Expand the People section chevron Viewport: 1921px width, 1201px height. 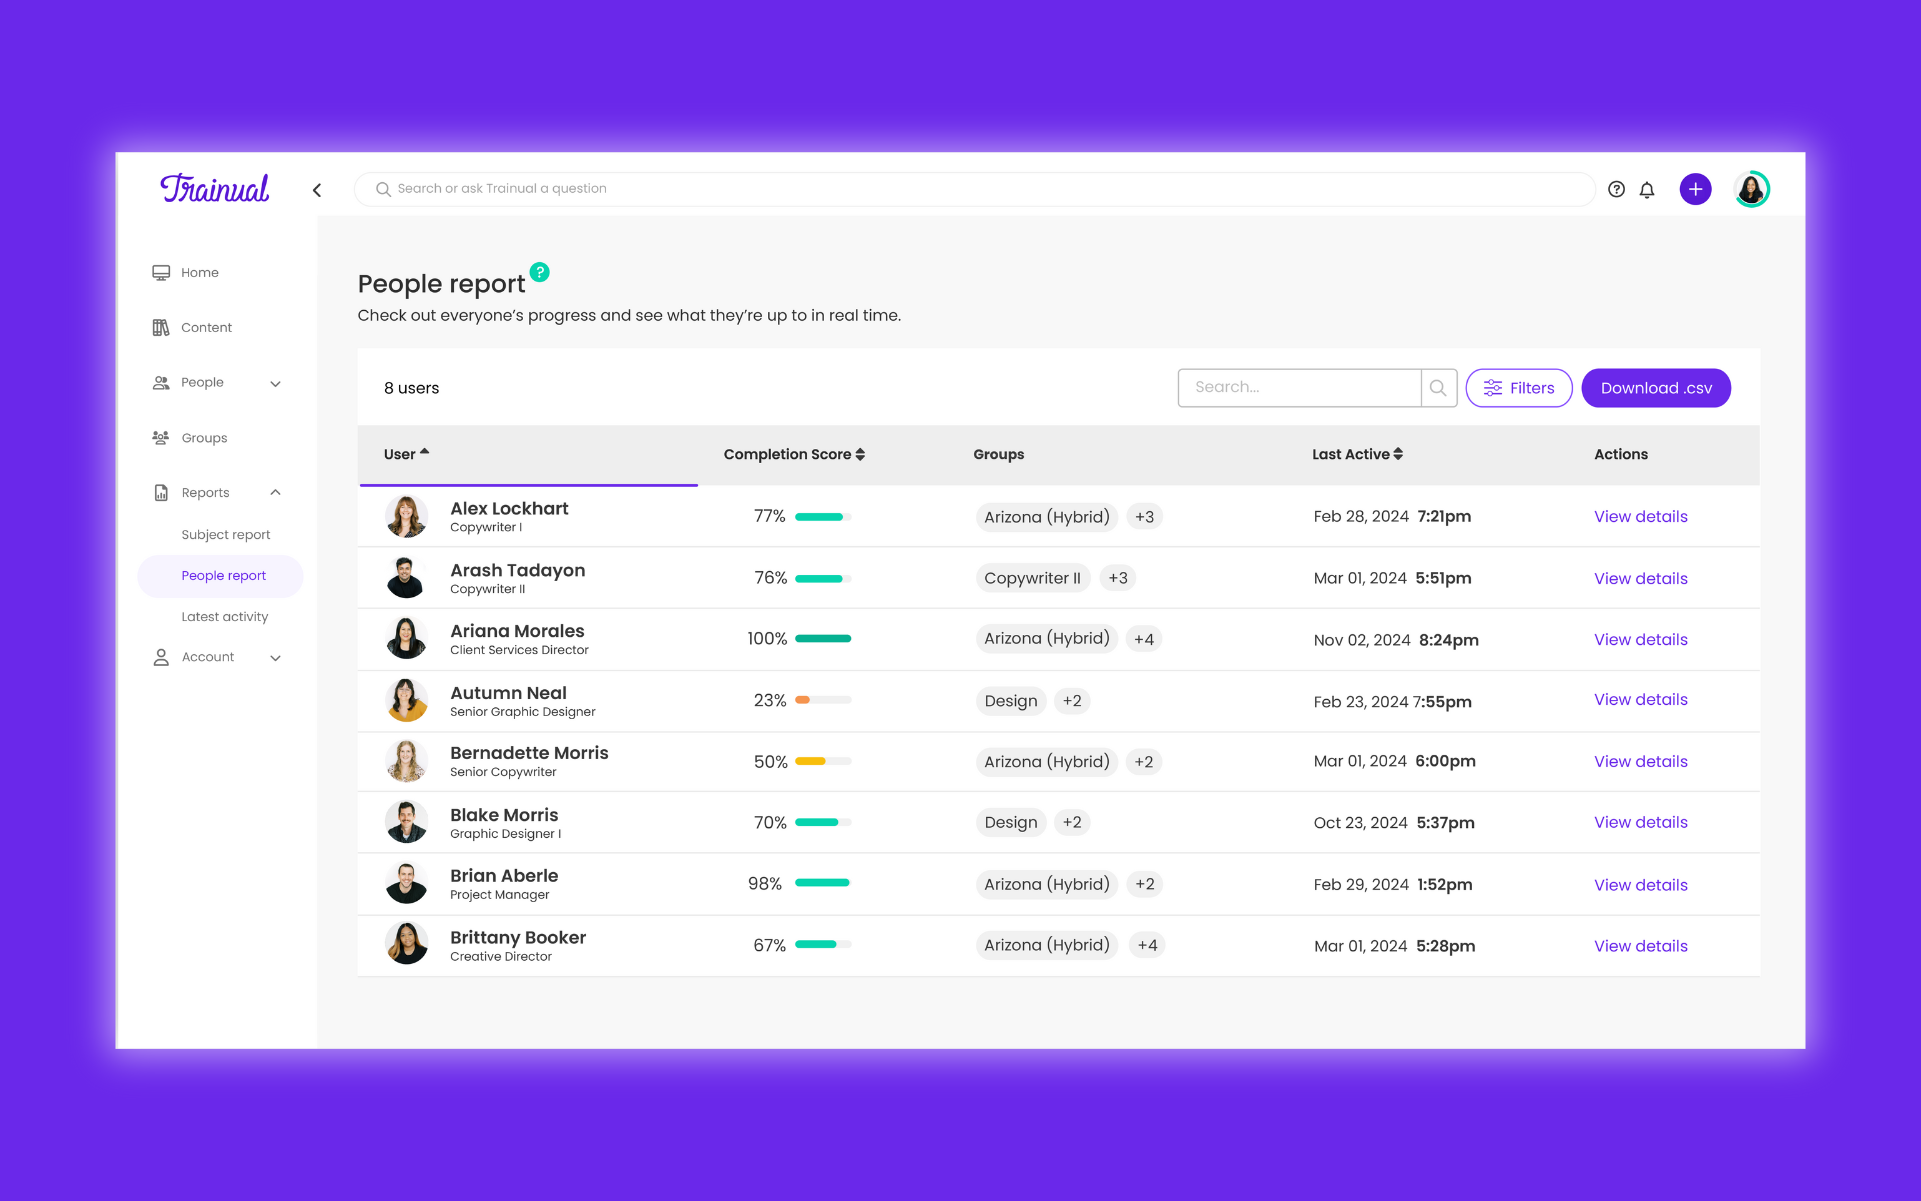tap(276, 383)
